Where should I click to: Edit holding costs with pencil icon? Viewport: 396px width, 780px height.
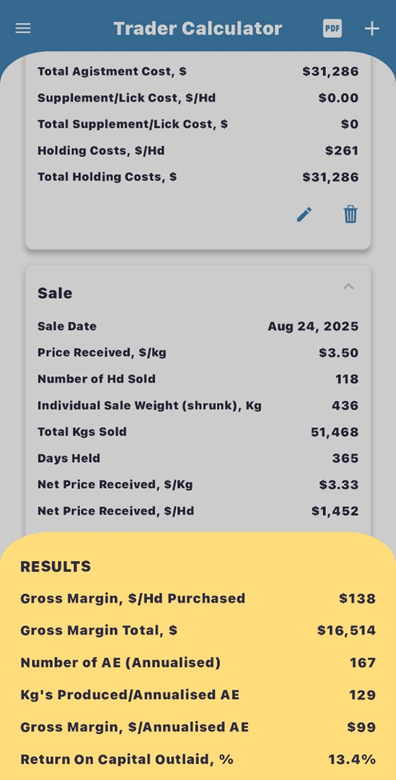pos(304,214)
